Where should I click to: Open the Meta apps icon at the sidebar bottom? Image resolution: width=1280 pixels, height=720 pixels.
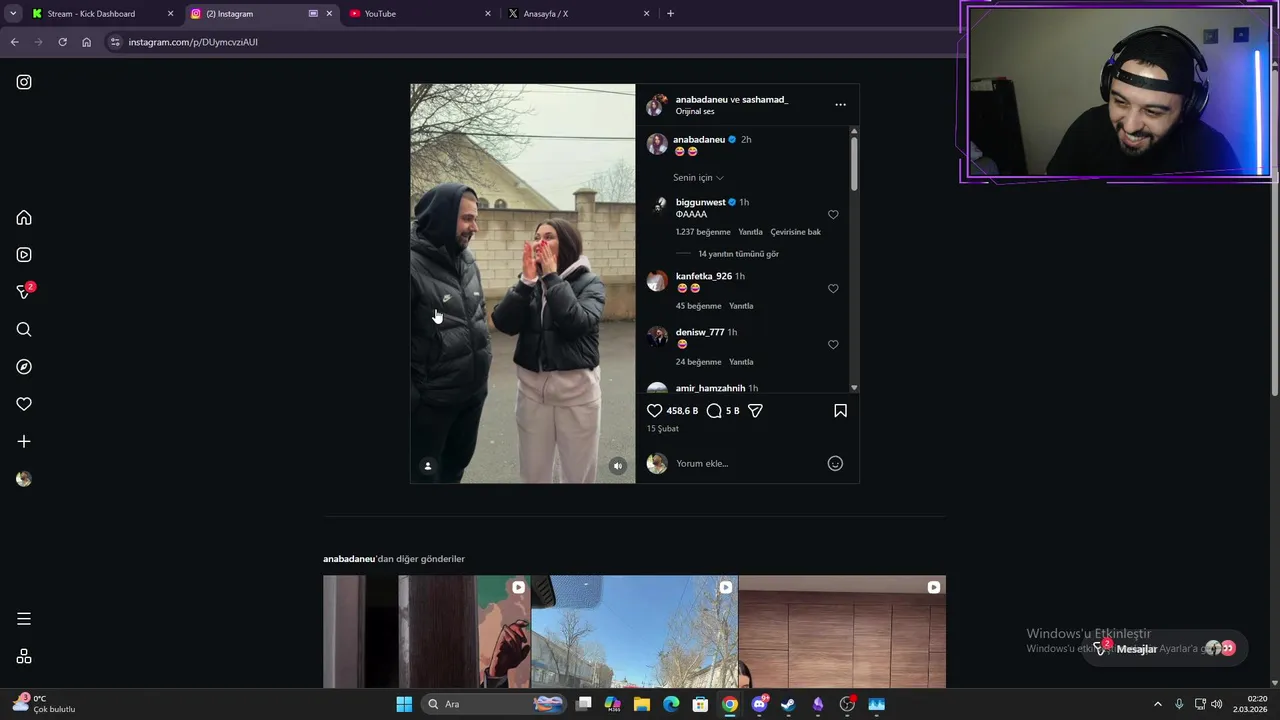(x=24, y=657)
